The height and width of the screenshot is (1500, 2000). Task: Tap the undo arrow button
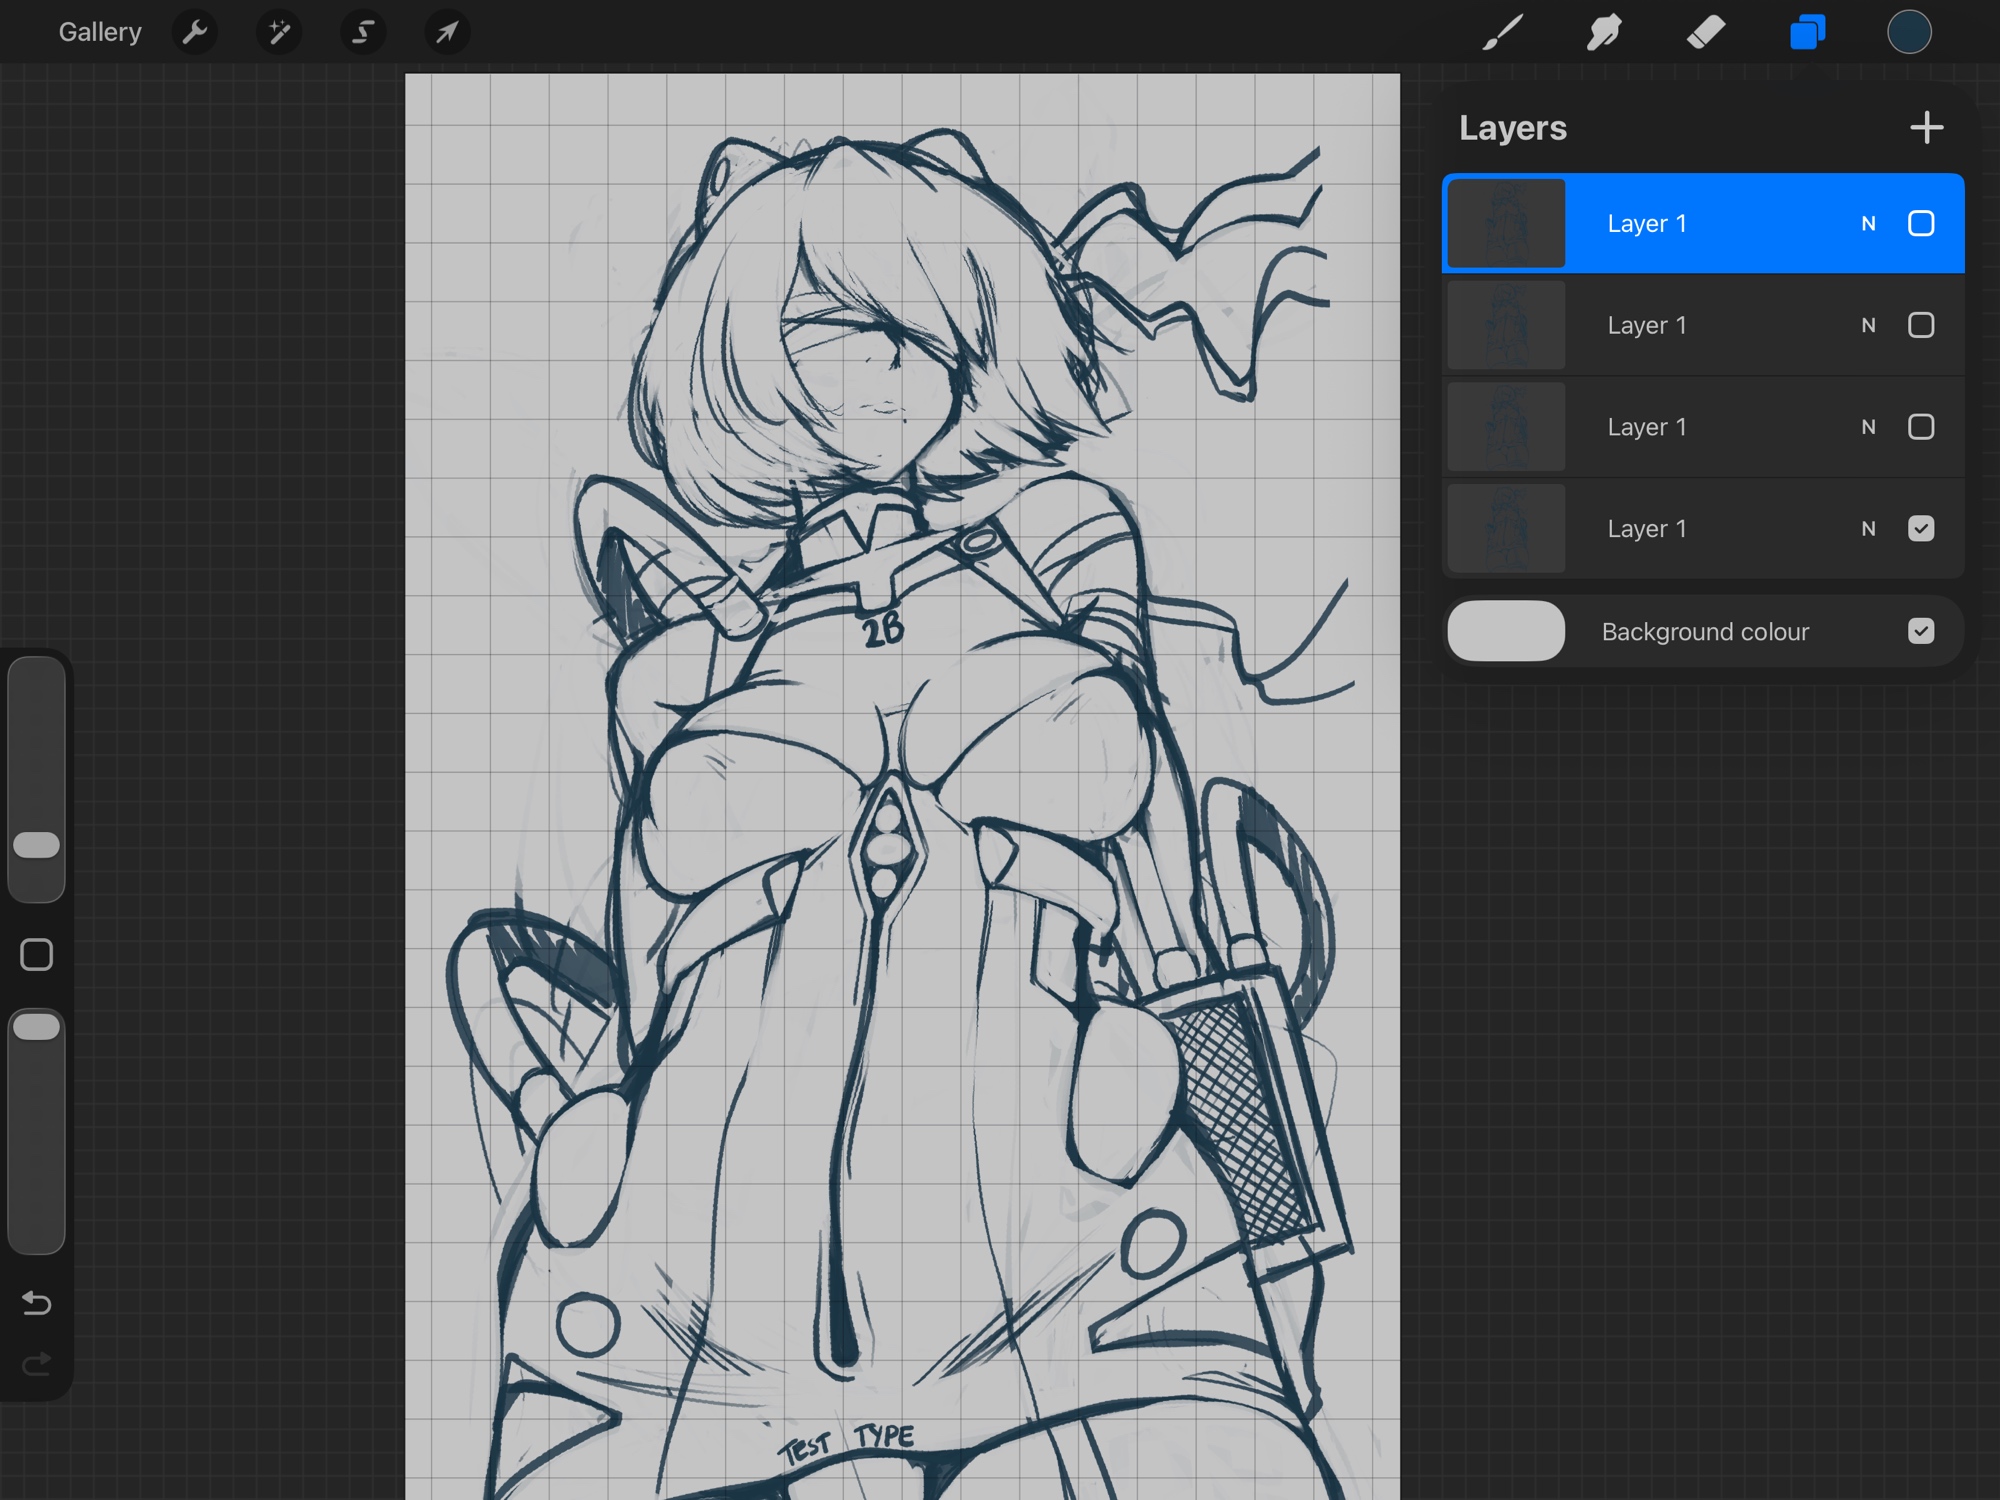[37, 1303]
